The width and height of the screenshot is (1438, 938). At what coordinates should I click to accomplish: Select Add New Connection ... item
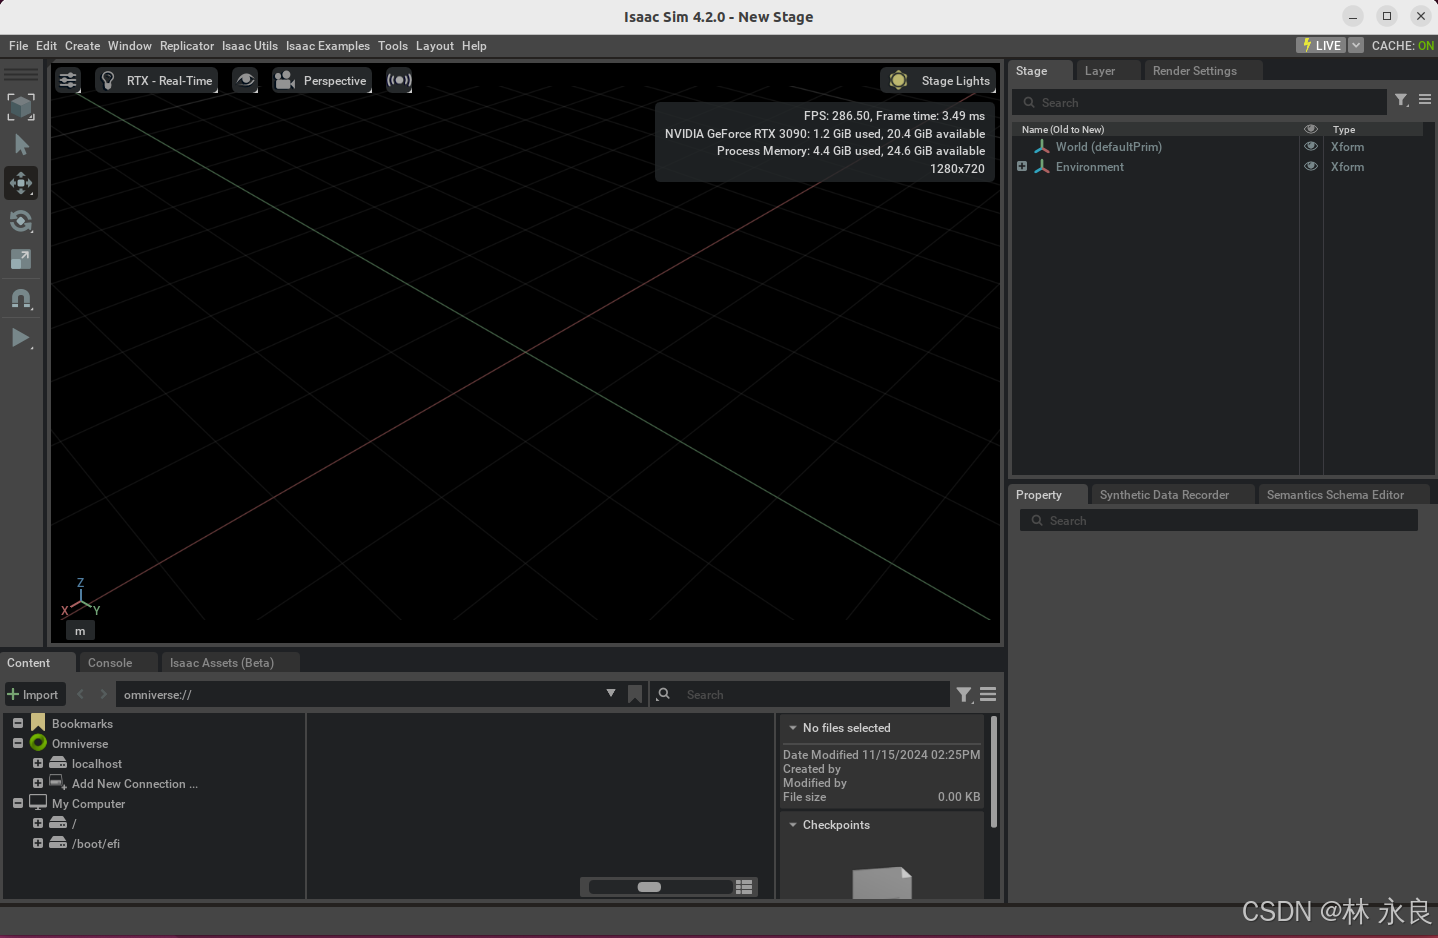[134, 784]
